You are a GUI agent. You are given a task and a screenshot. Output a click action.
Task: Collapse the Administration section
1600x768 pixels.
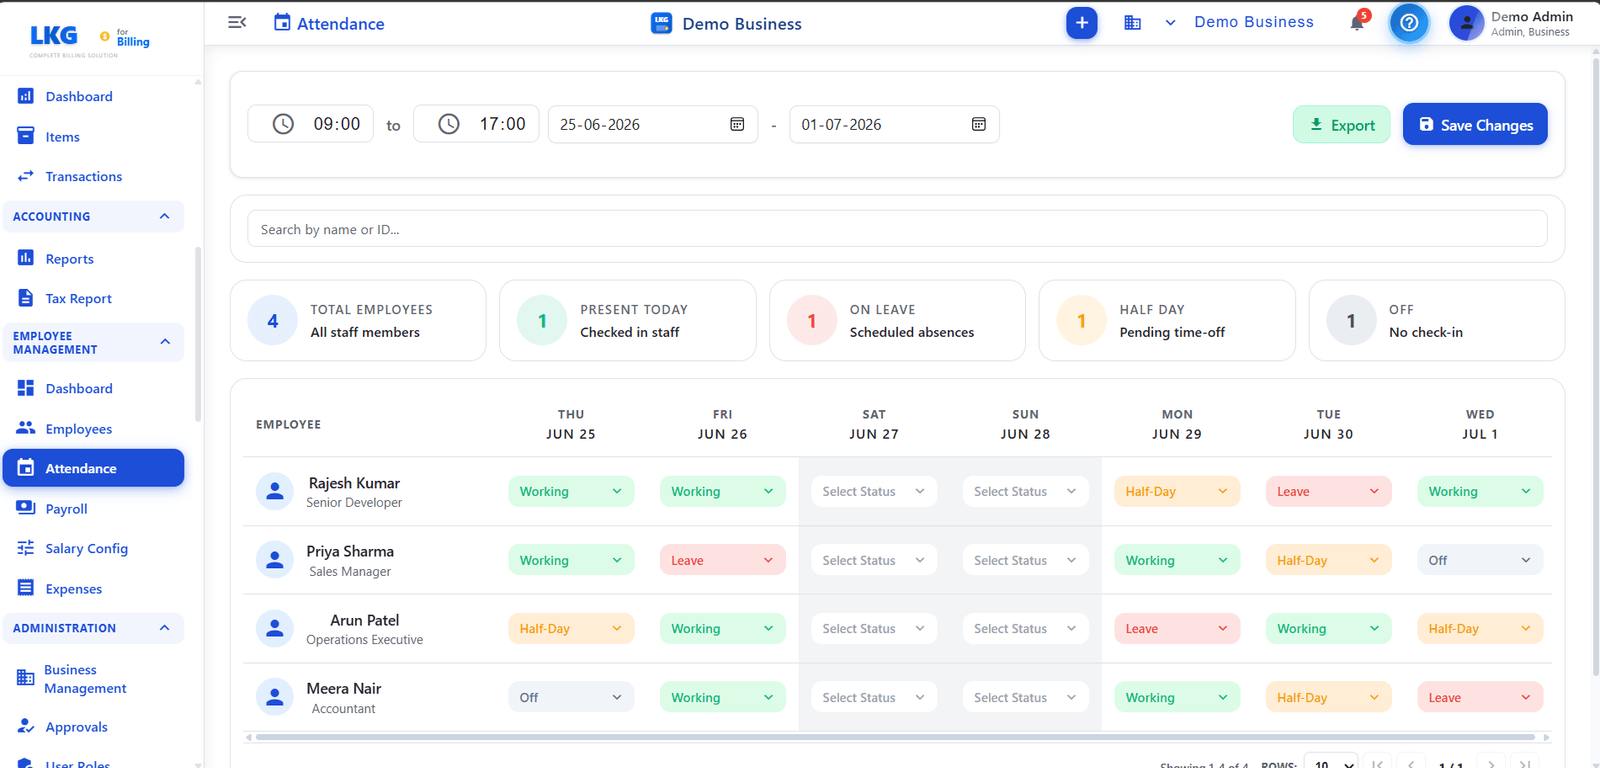pyautogui.click(x=165, y=628)
